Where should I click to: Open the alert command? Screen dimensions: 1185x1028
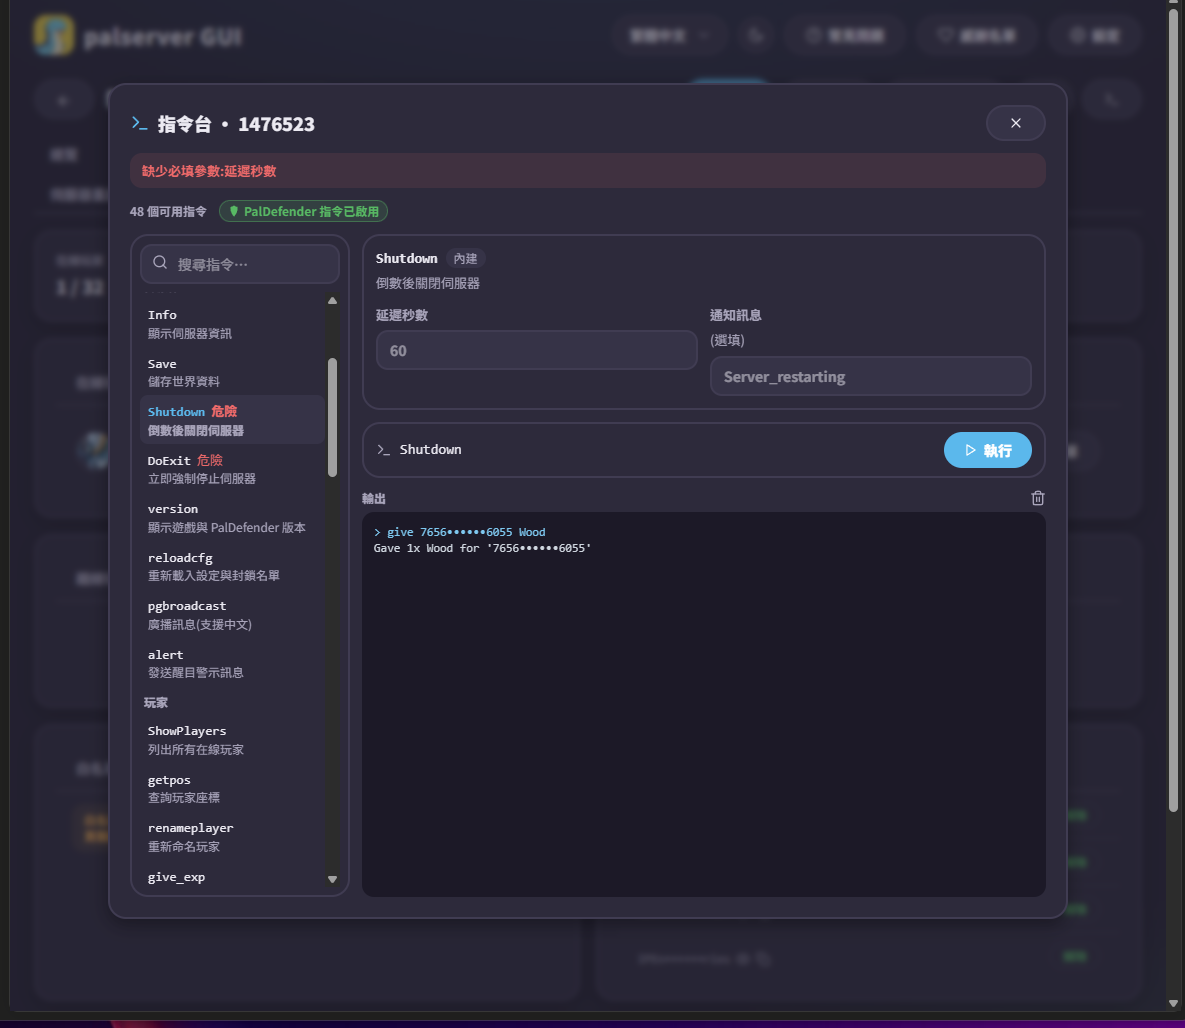tap(233, 663)
